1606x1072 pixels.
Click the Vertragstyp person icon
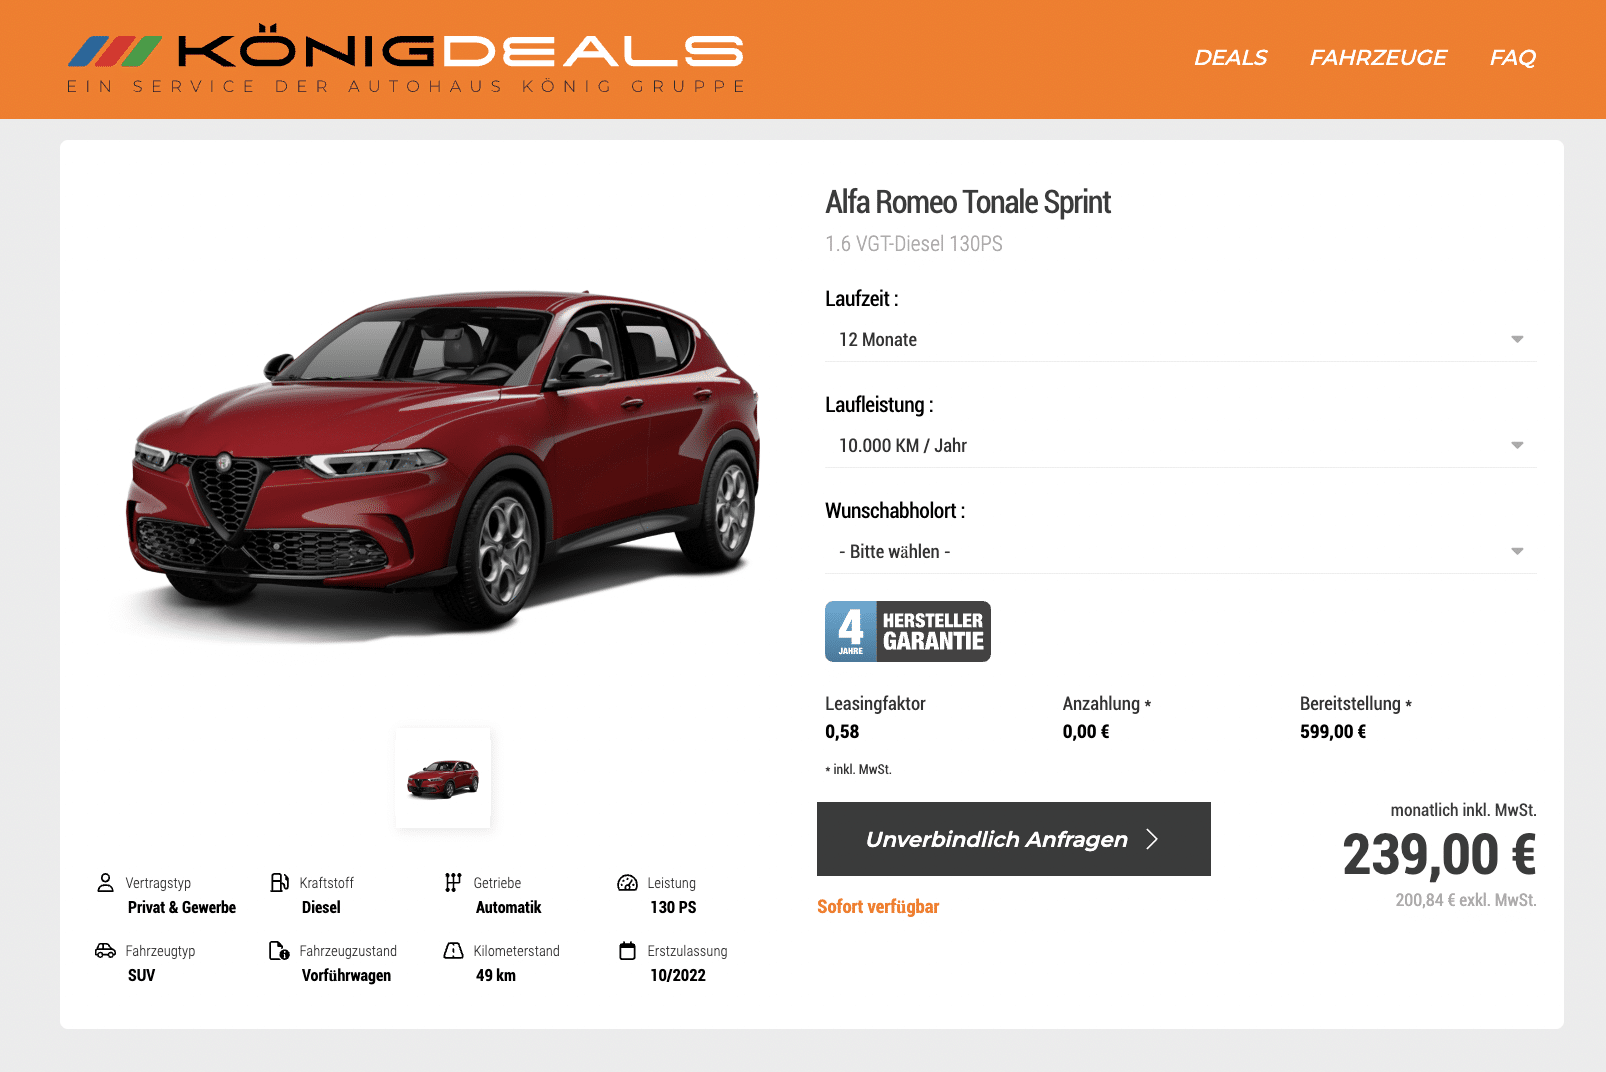pos(105,882)
